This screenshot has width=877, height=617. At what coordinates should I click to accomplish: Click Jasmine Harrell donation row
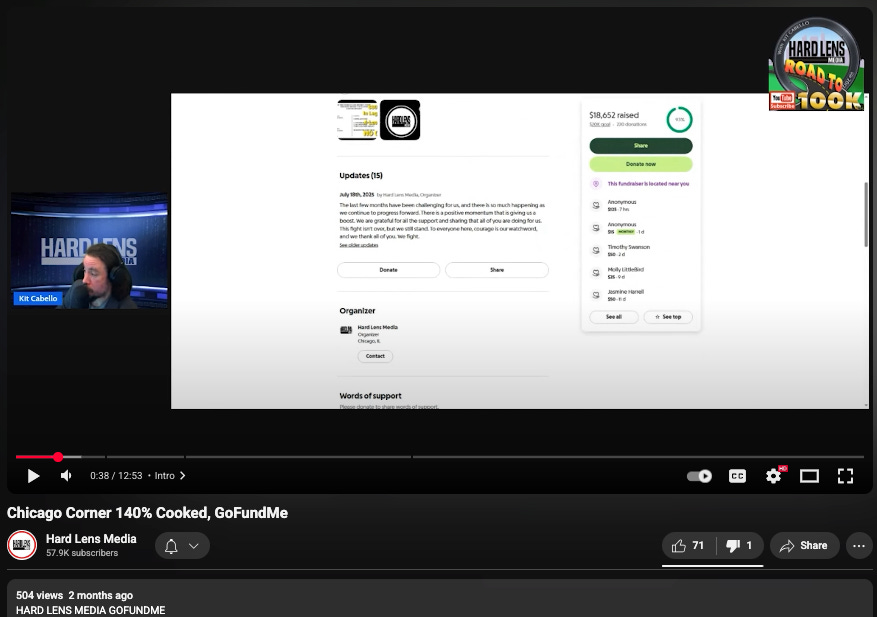[x=641, y=295]
